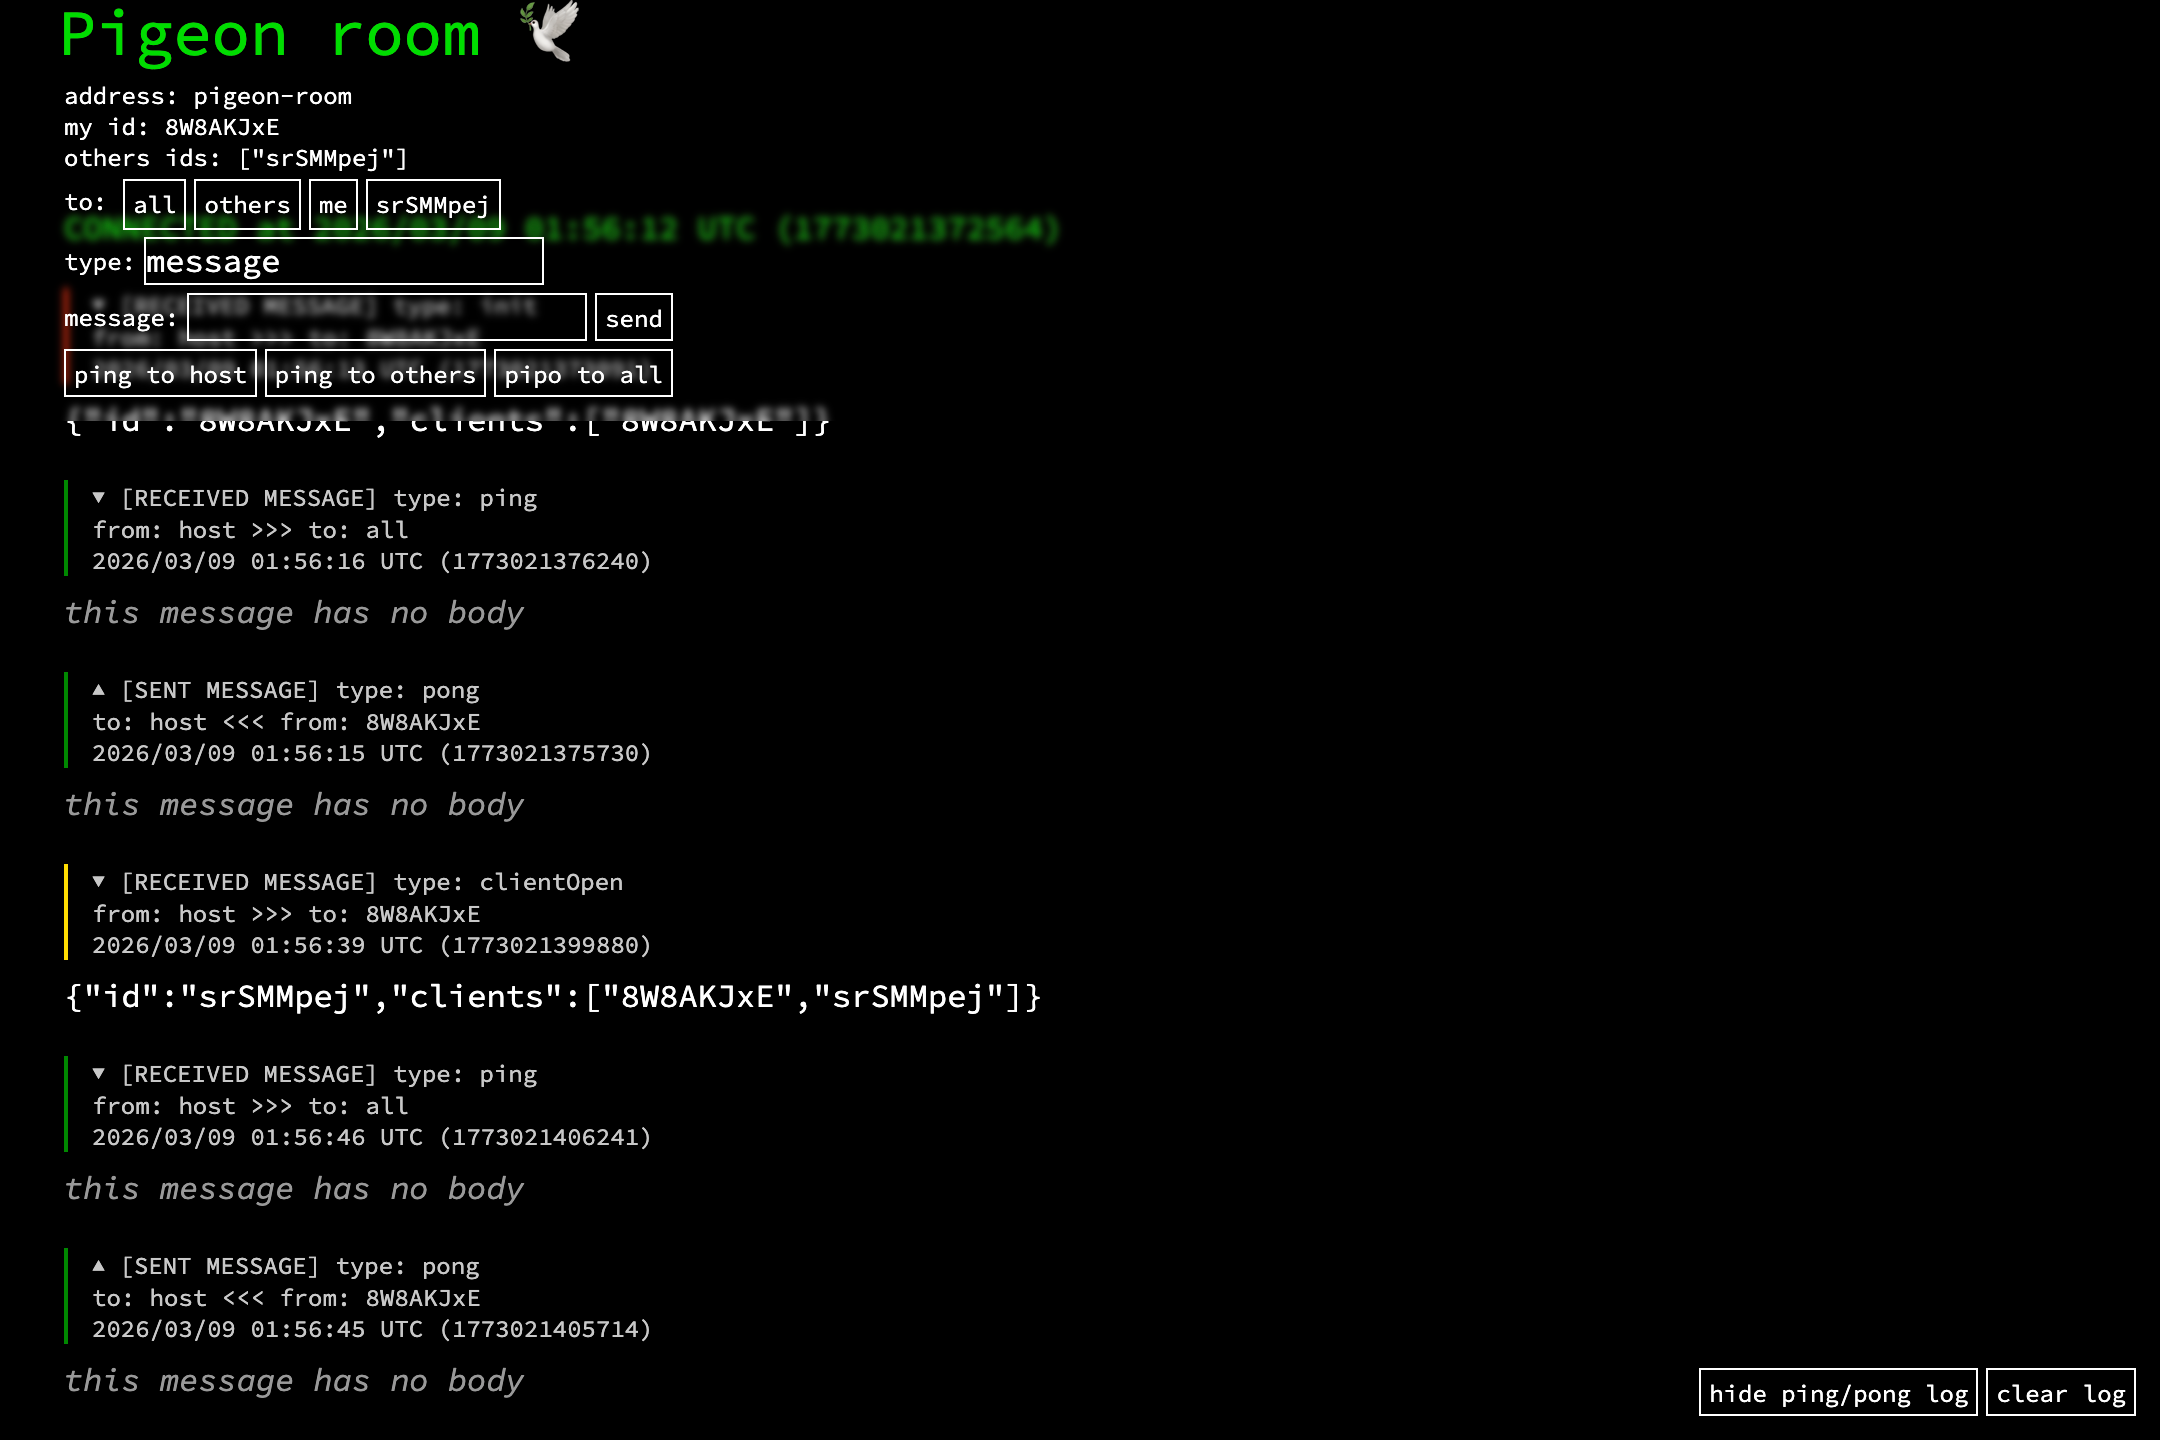
Task: Select 'others' as recipient
Action: (247, 205)
